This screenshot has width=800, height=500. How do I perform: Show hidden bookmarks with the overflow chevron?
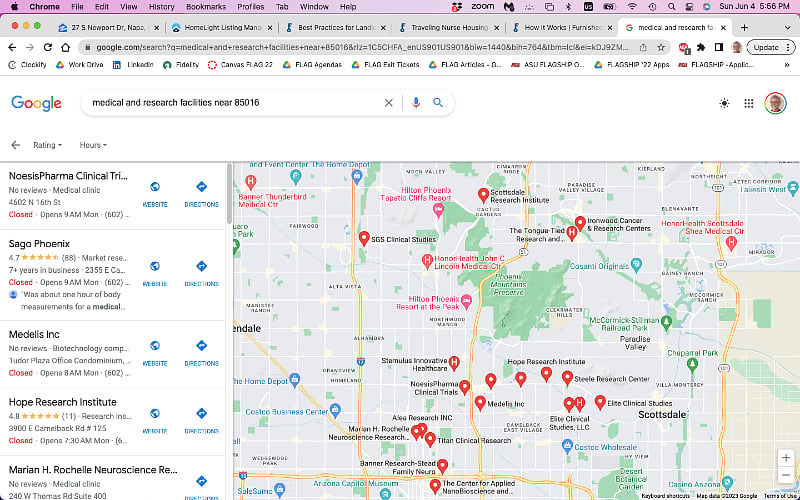pyautogui.click(x=787, y=65)
